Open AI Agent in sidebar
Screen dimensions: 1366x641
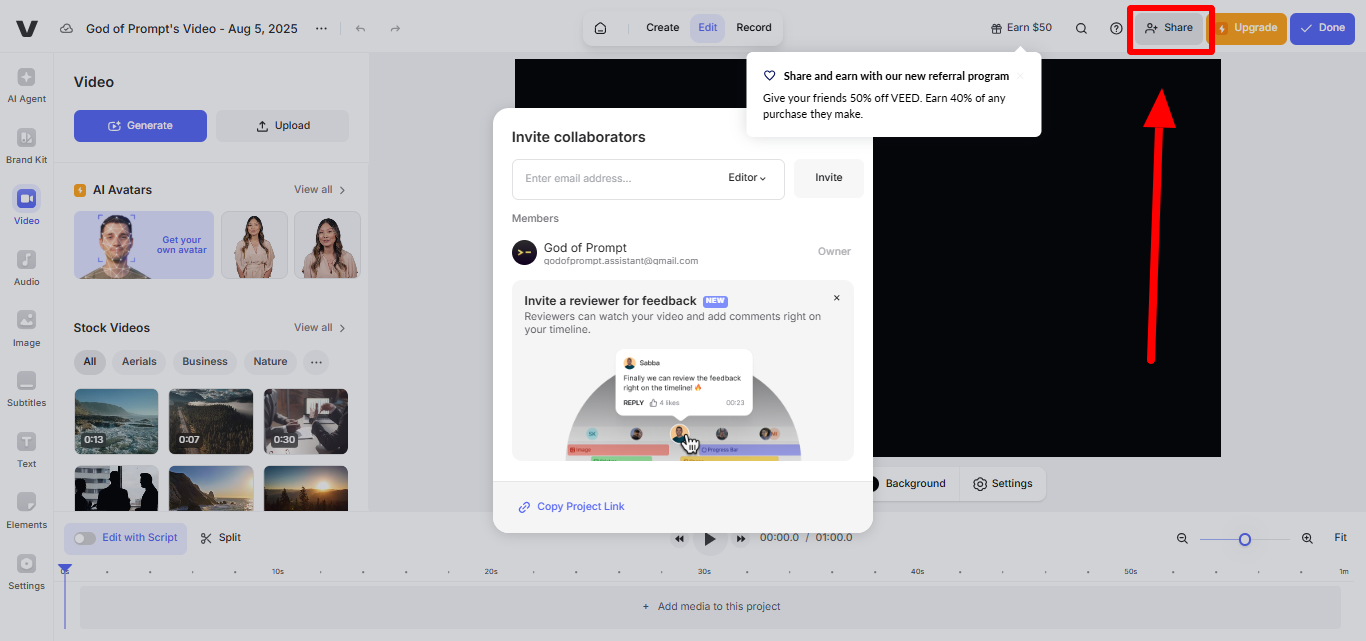(x=27, y=85)
